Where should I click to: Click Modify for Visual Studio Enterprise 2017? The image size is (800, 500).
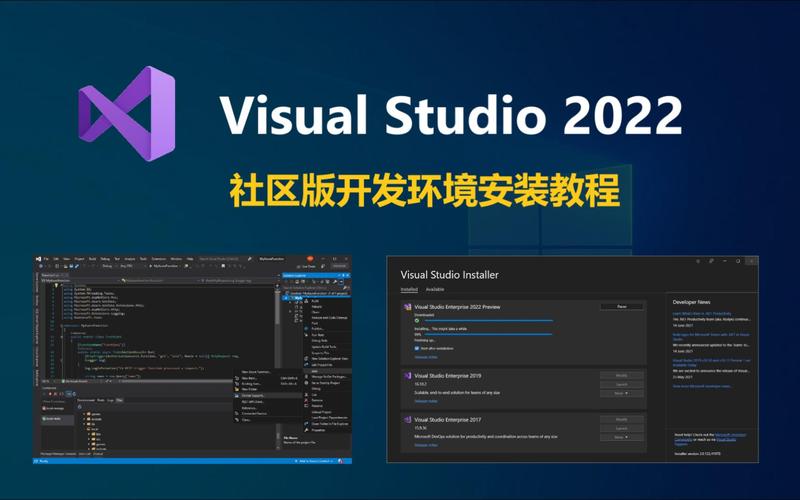pos(621,419)
